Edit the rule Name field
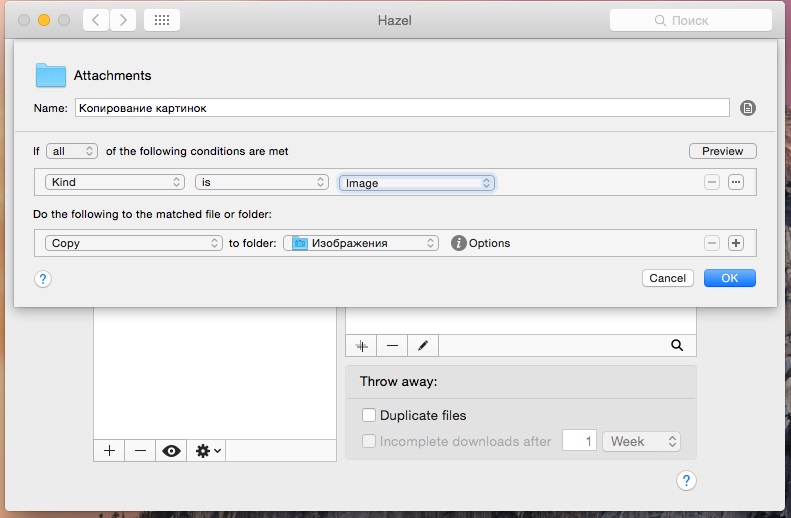Viewport: 791px width, 518px height. [x=402, y=108]
